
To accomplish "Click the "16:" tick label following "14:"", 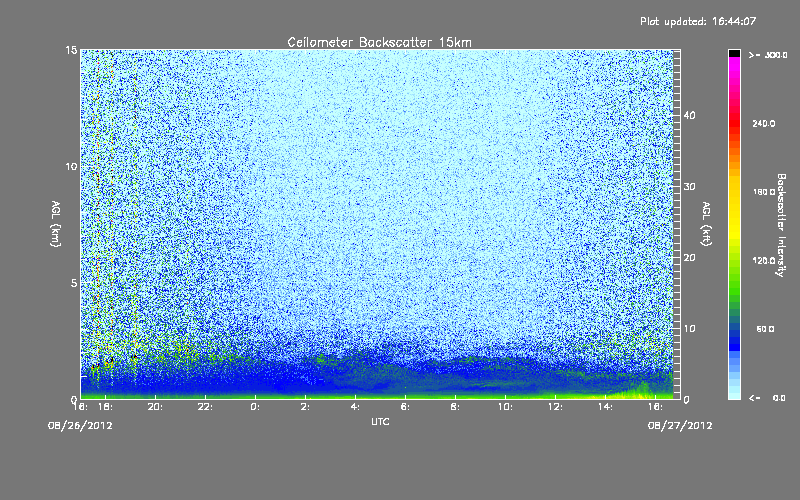I will [x=655, y=407].
